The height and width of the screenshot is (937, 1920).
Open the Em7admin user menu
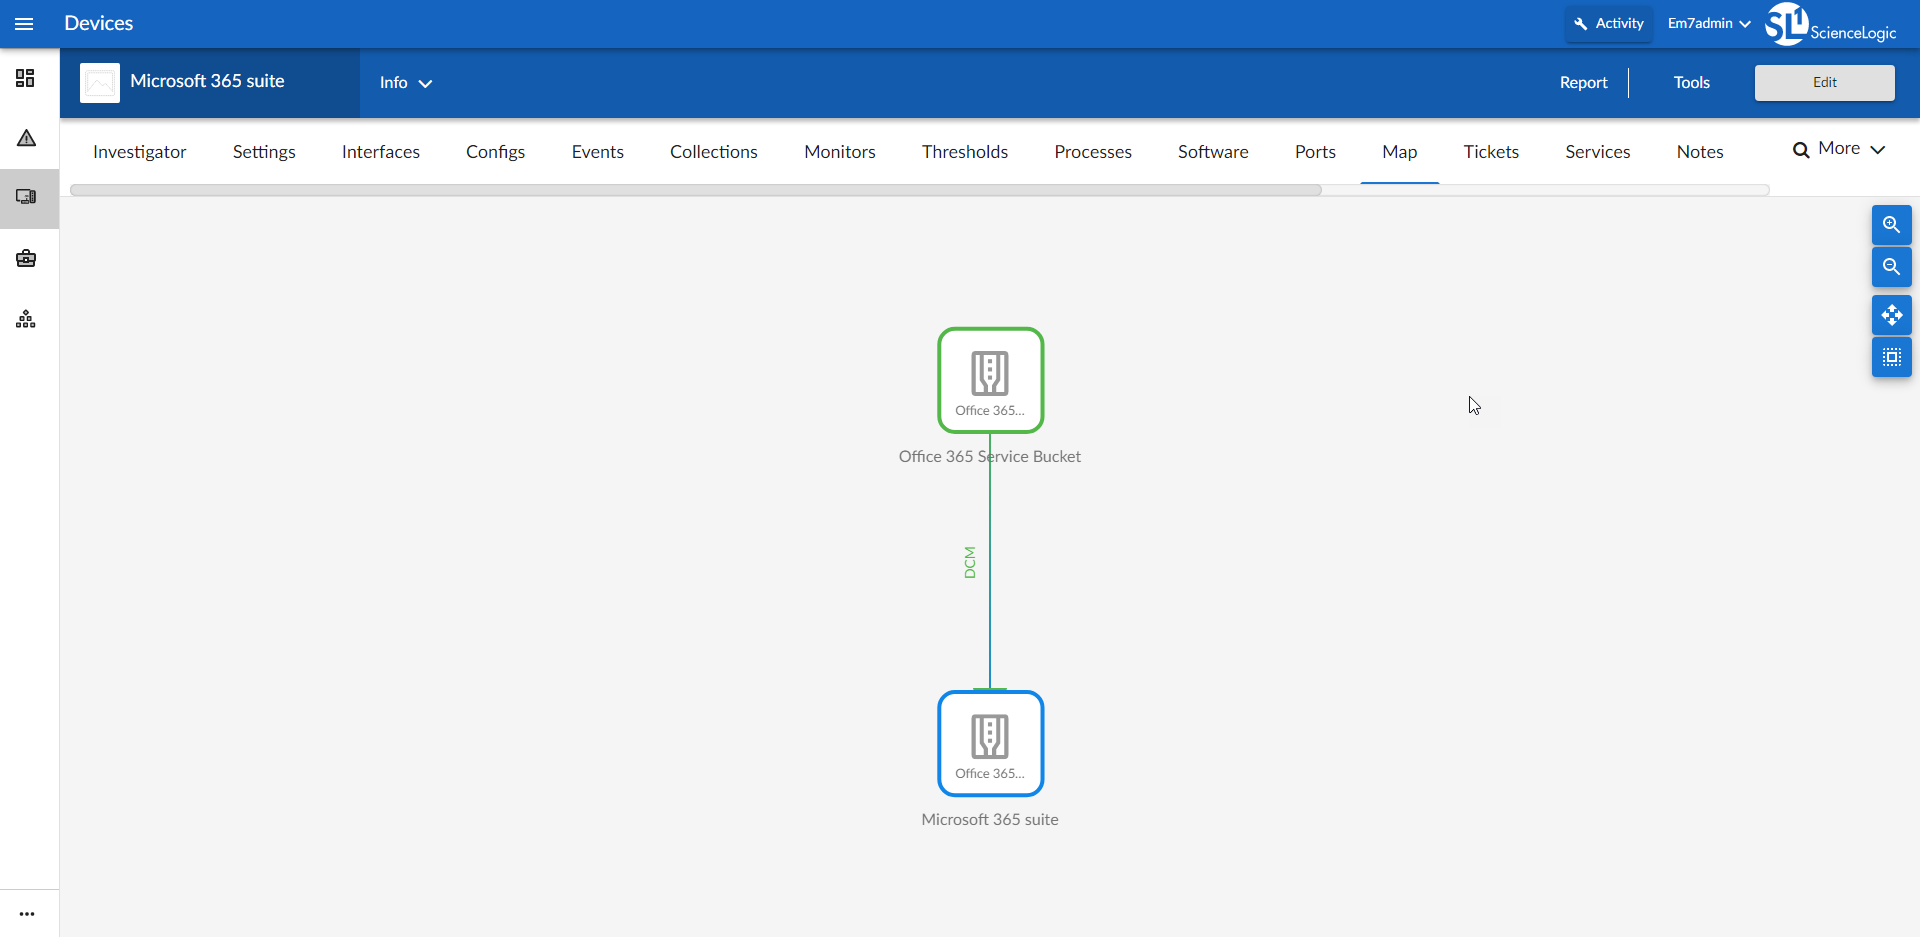click(1709, 23)
